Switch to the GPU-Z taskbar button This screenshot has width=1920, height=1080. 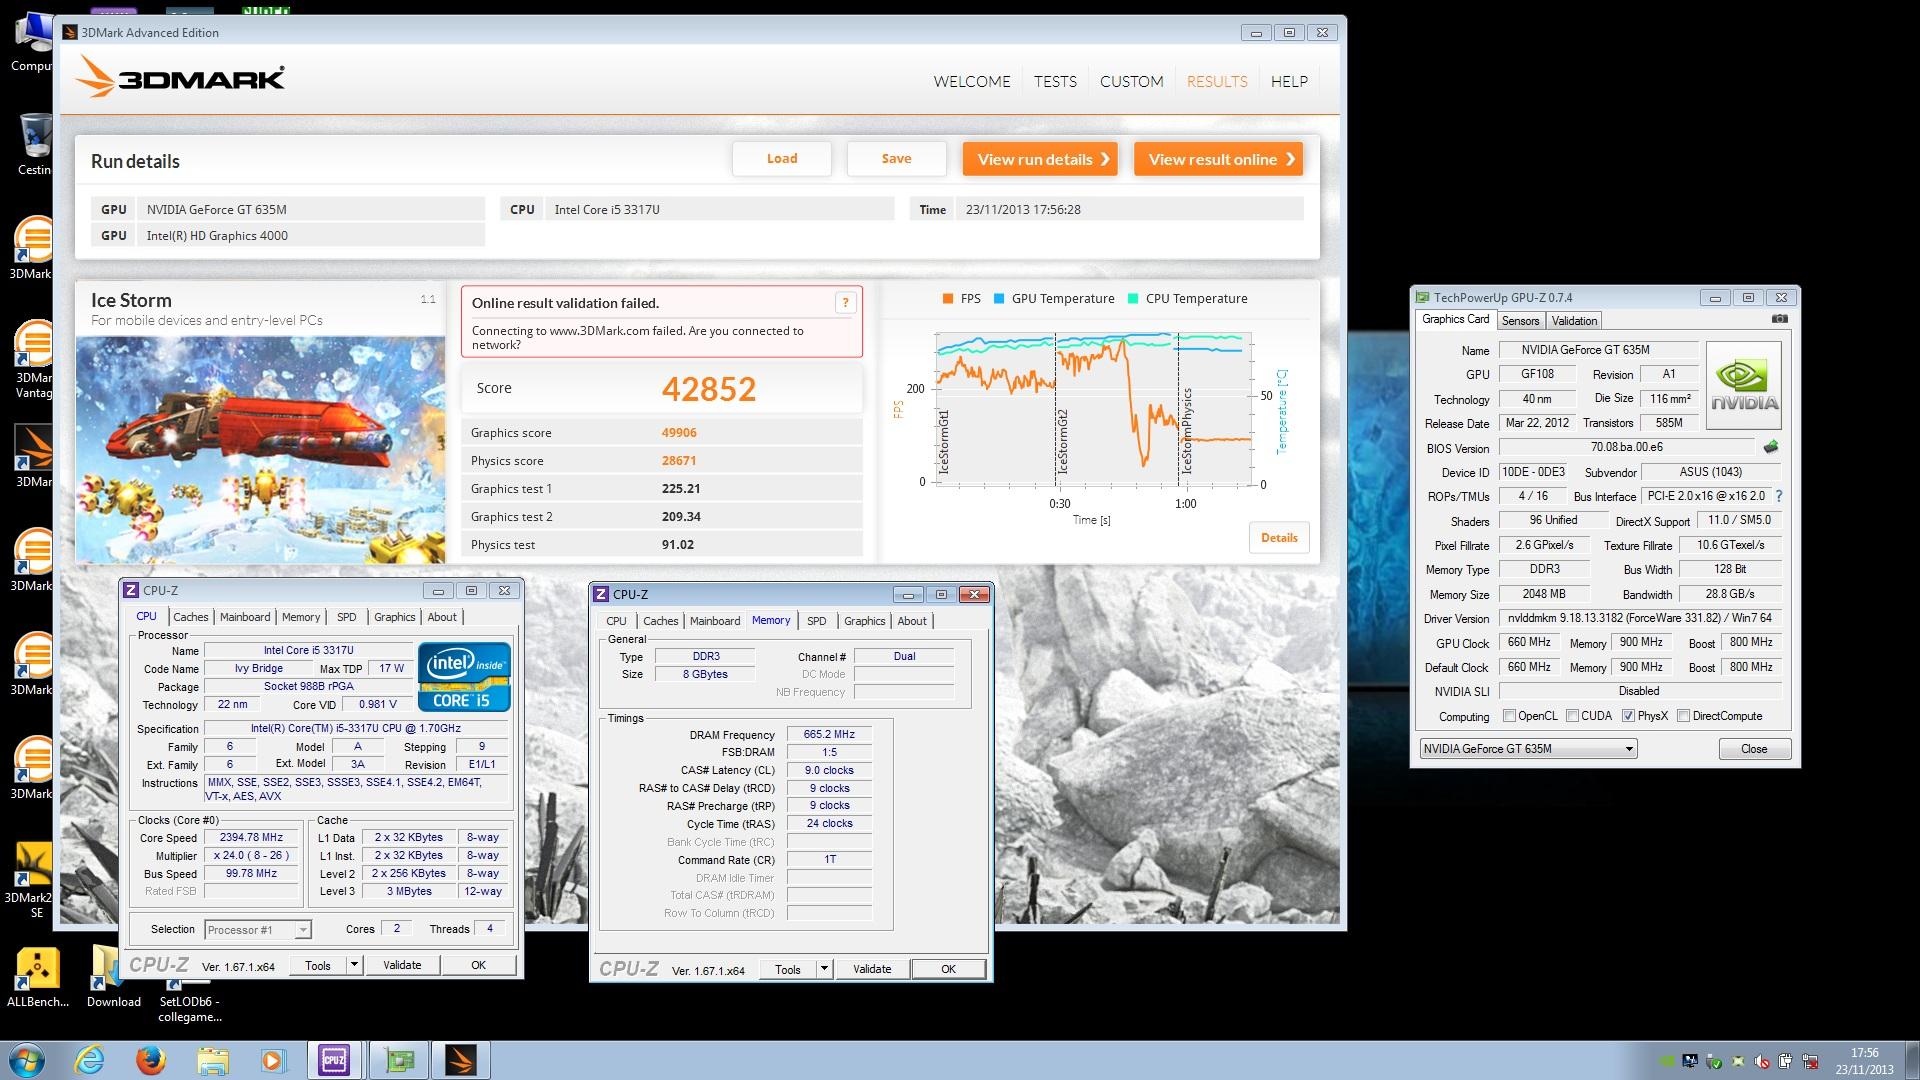point(399,1060)
